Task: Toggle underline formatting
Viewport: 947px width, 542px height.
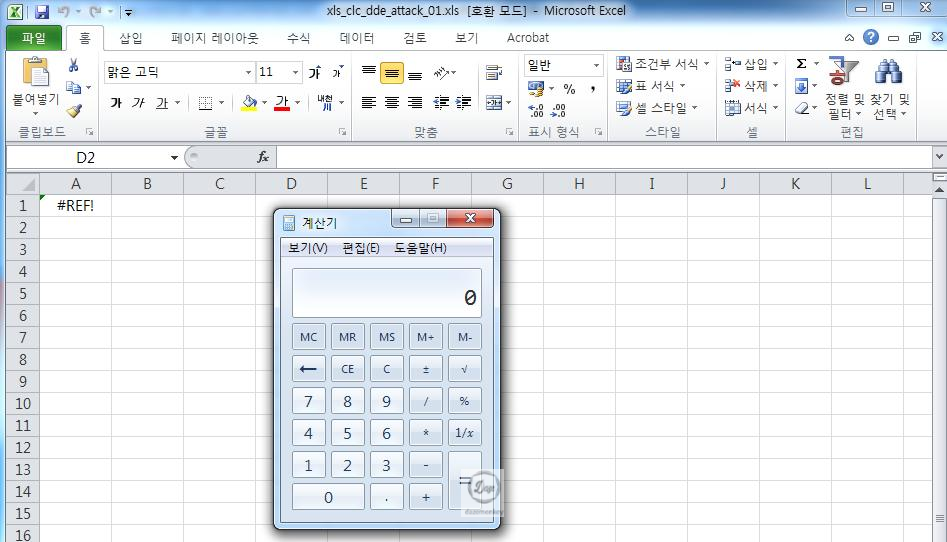Action: click(x=162, y=103)
